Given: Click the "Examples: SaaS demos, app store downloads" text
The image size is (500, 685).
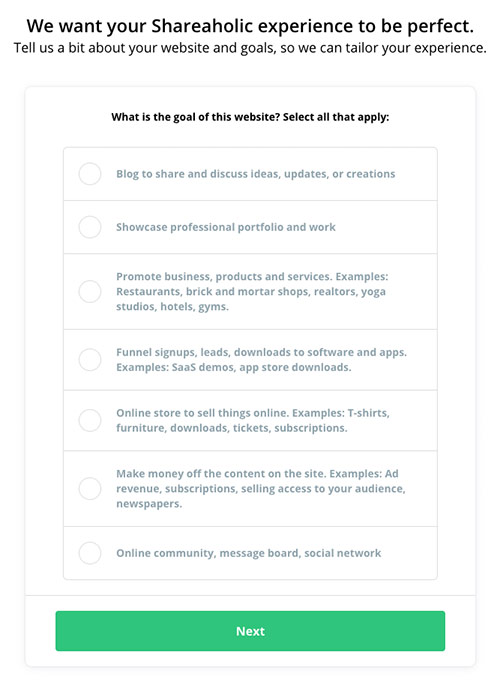Looking at the screenshot, I should pyautogui.click(x=234, y=367).
